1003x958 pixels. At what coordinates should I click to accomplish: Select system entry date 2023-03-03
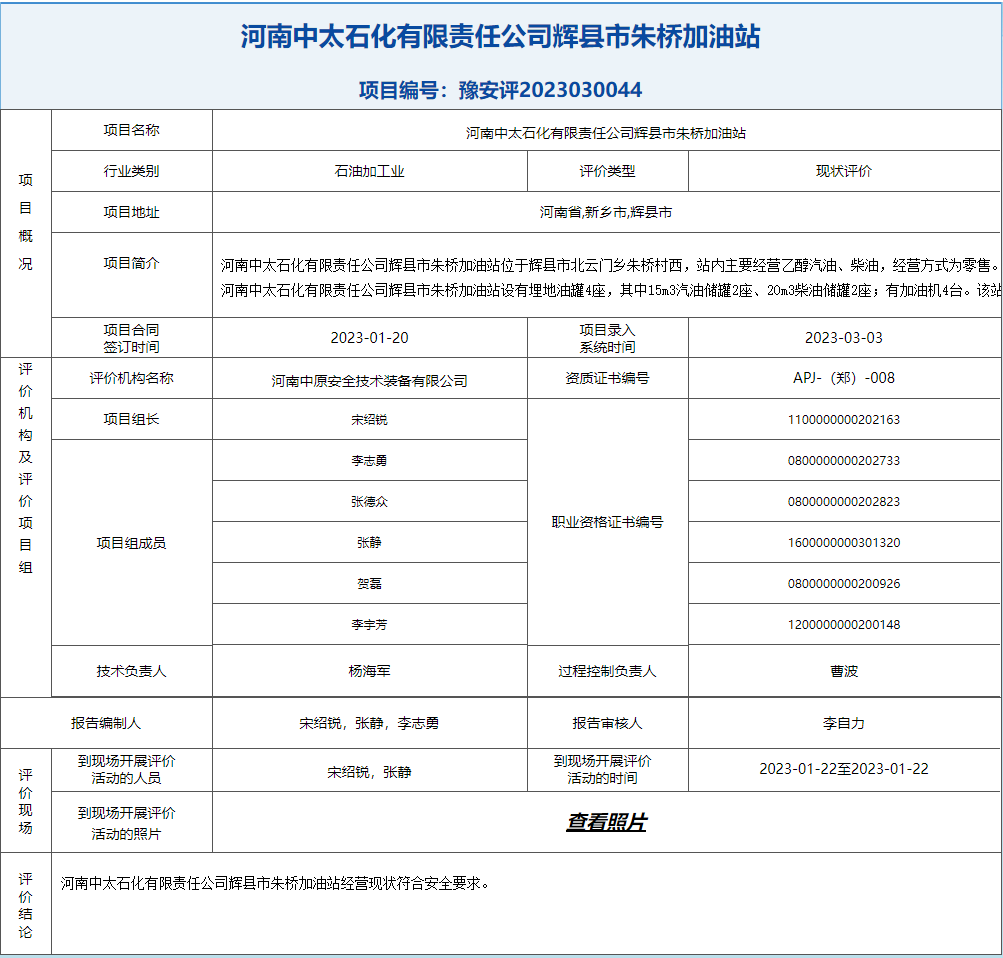(x=844, y=338)
